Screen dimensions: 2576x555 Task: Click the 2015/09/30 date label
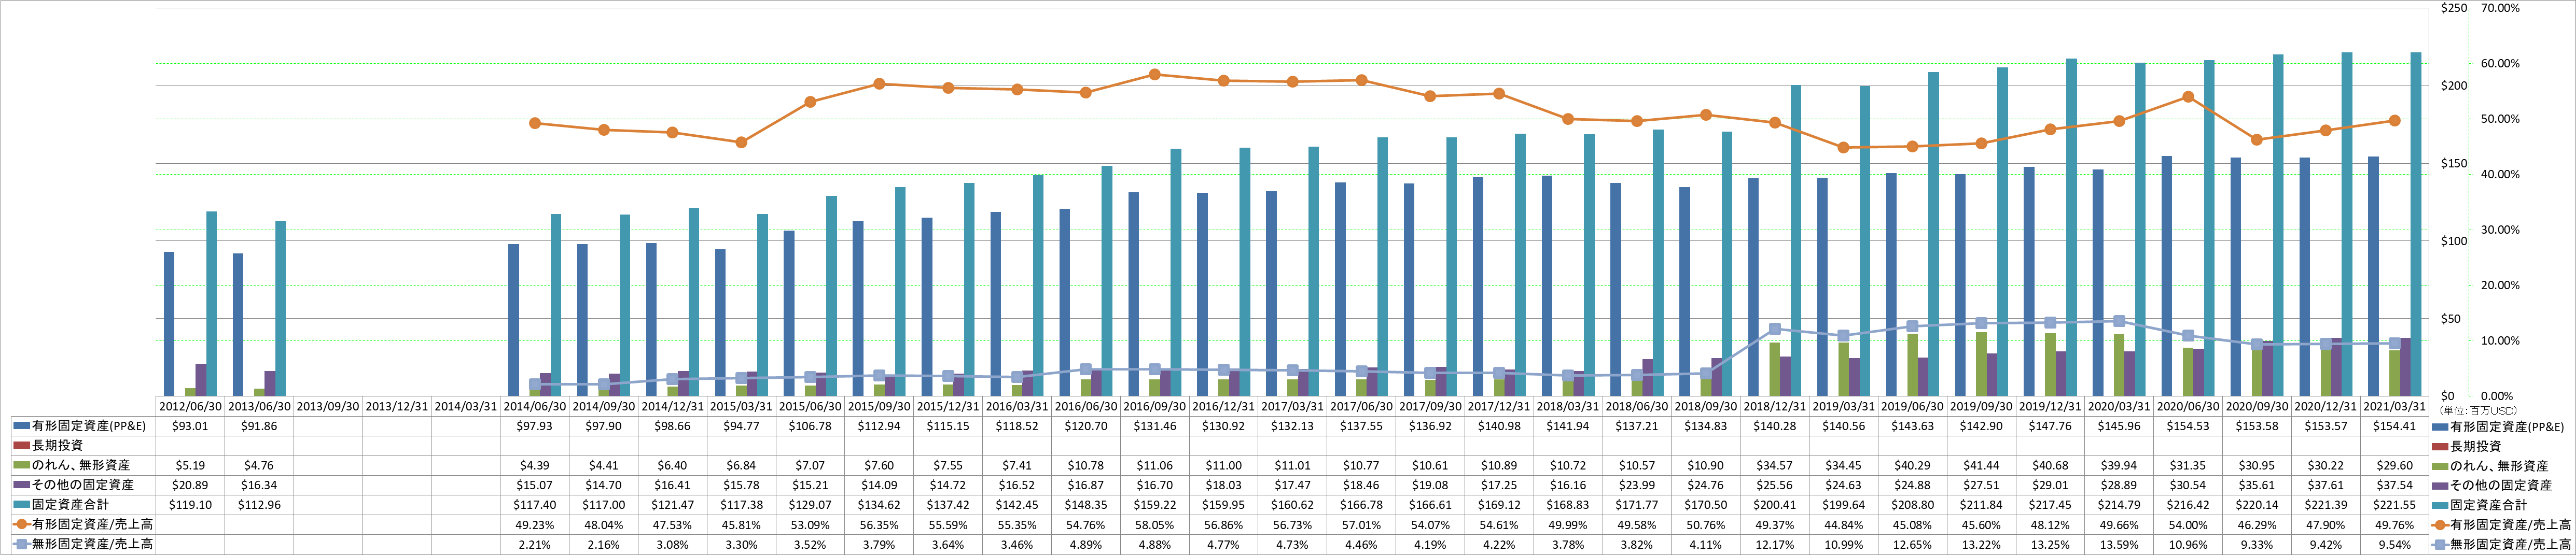tap(879, 407)
